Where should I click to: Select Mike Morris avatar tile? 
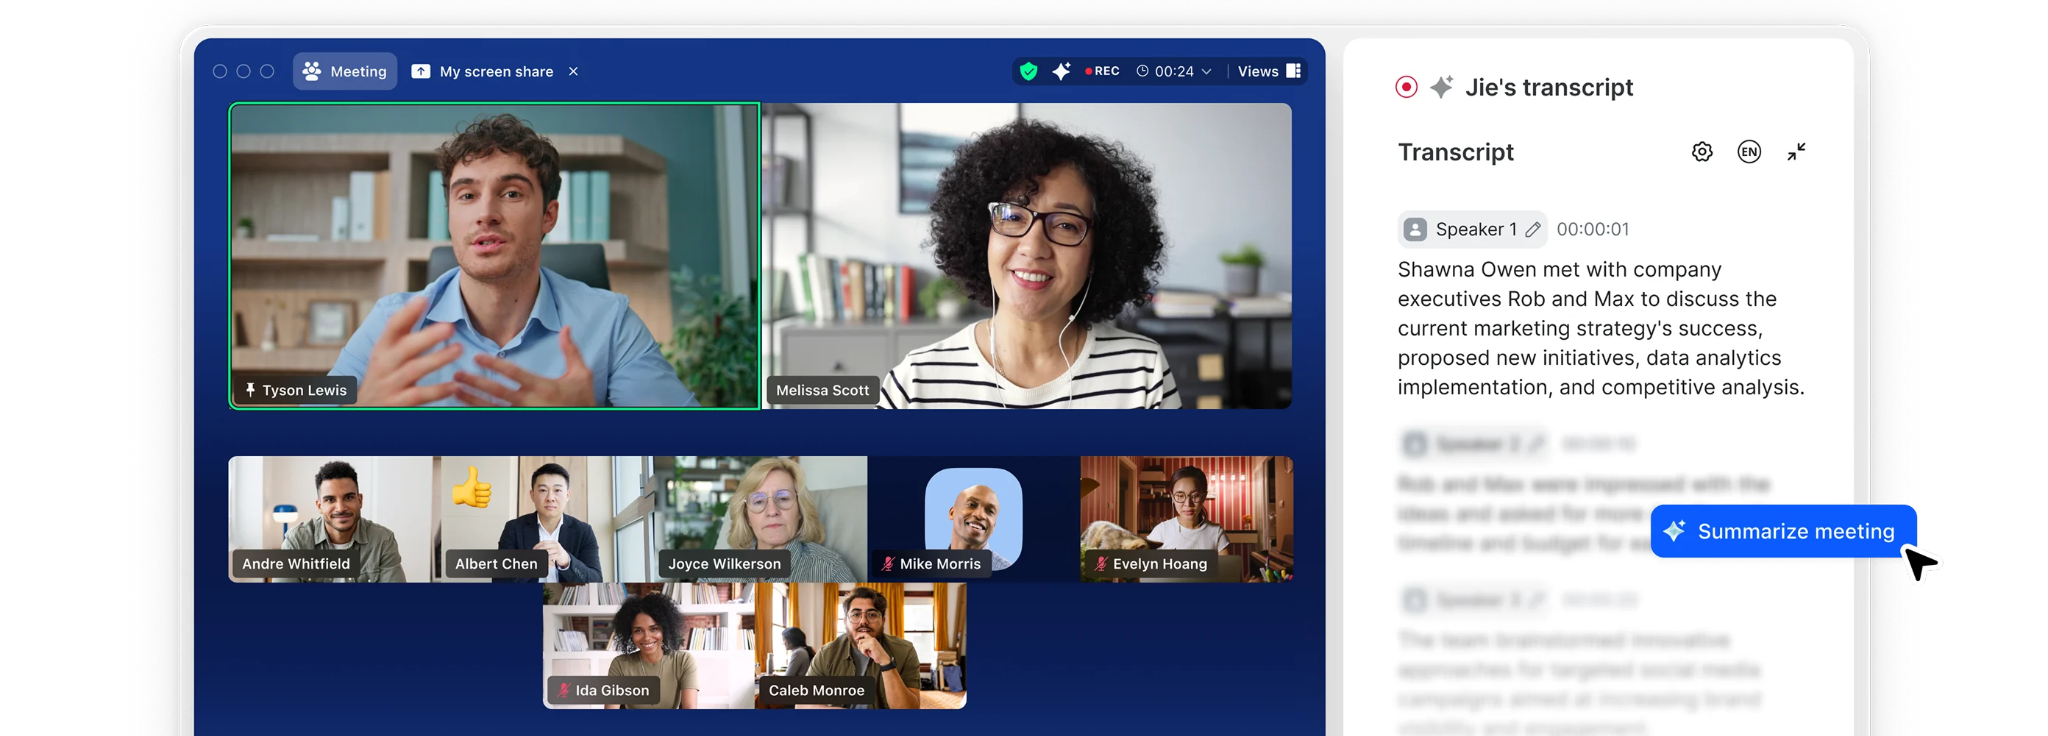973,519
